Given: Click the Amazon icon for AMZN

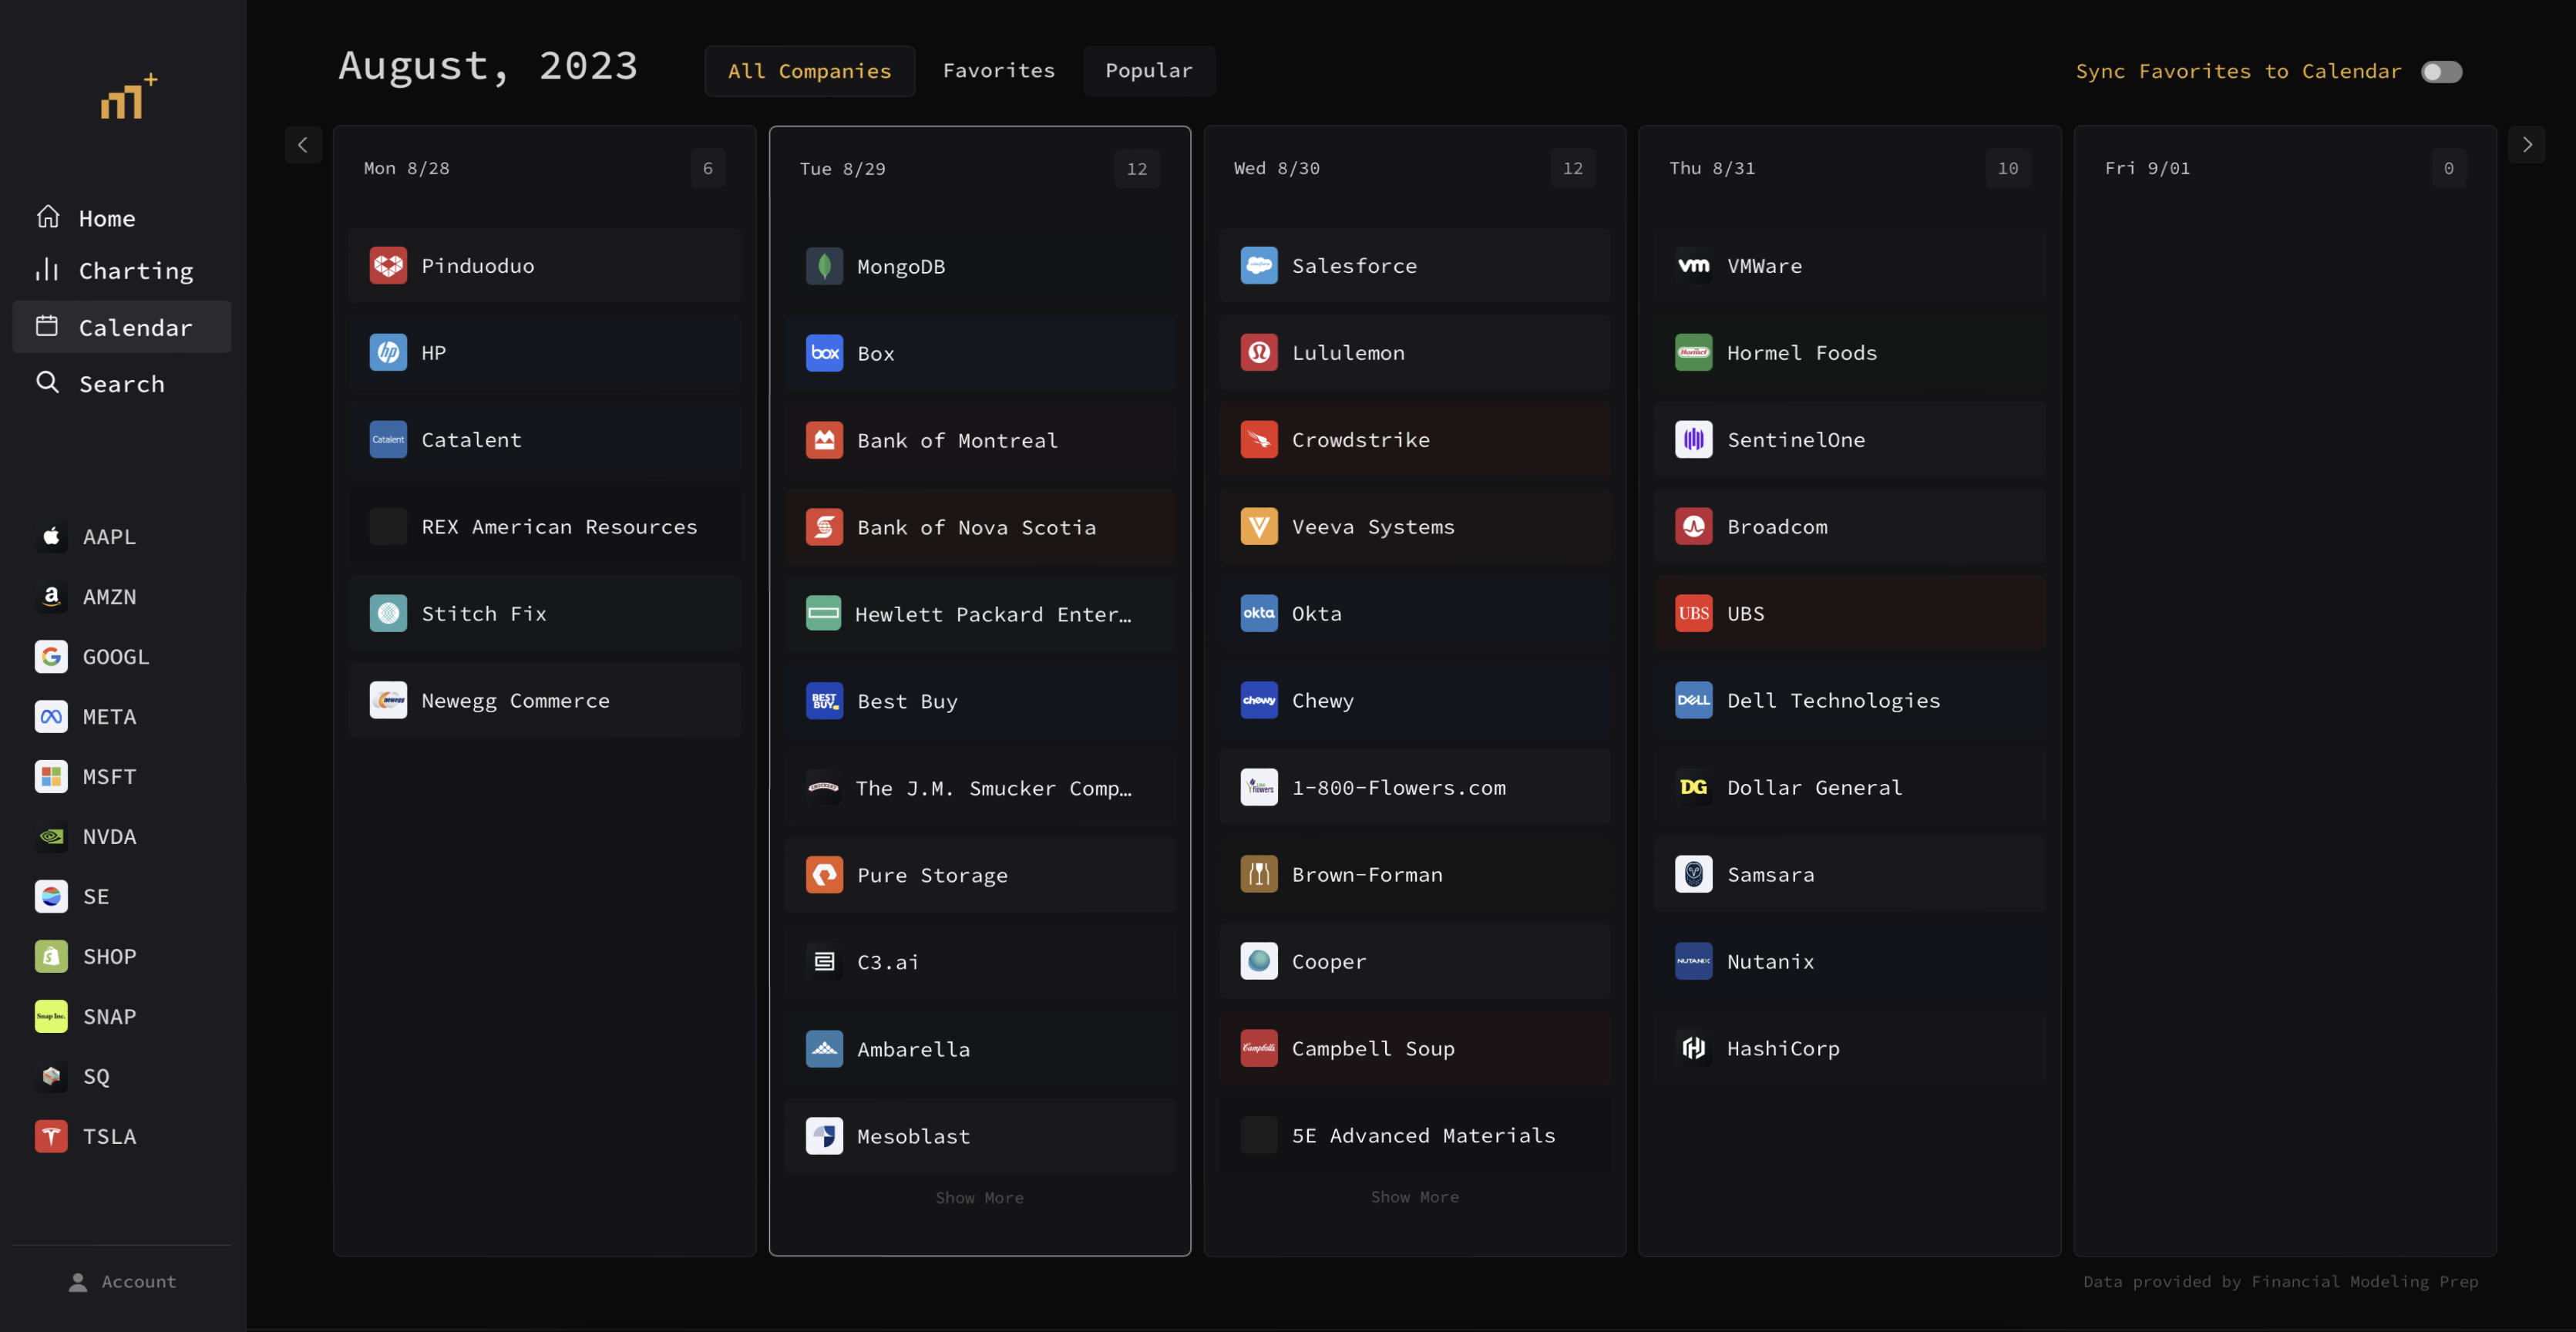Looking at the screenshot, I should coord(51,597).
